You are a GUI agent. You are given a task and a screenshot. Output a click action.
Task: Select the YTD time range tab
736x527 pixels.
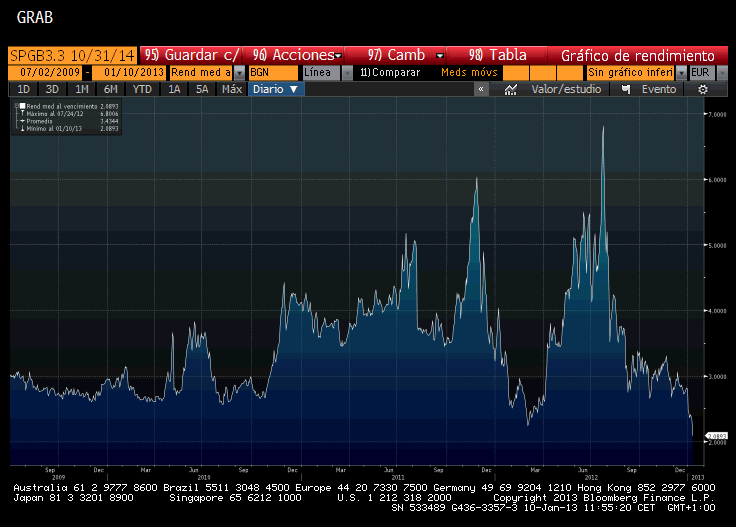[x=142, y=89]
